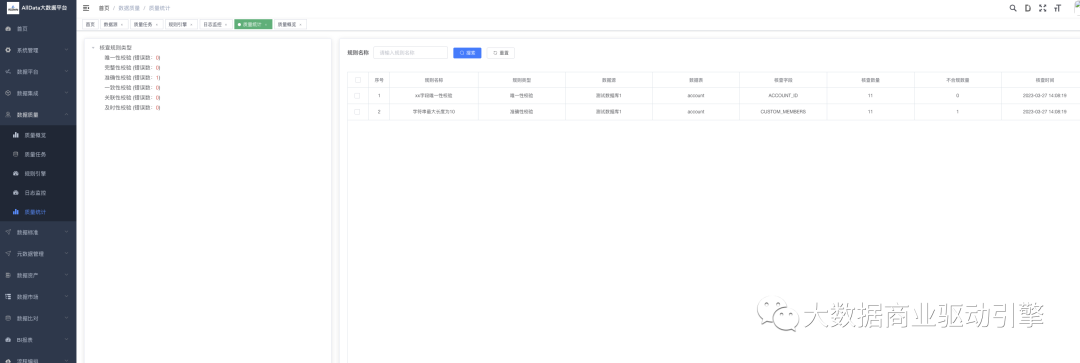Open the top-bar search magnifier icon
Image resolution: width=1080 pixels, height=363 pixels.
(x=1012, y=8)
